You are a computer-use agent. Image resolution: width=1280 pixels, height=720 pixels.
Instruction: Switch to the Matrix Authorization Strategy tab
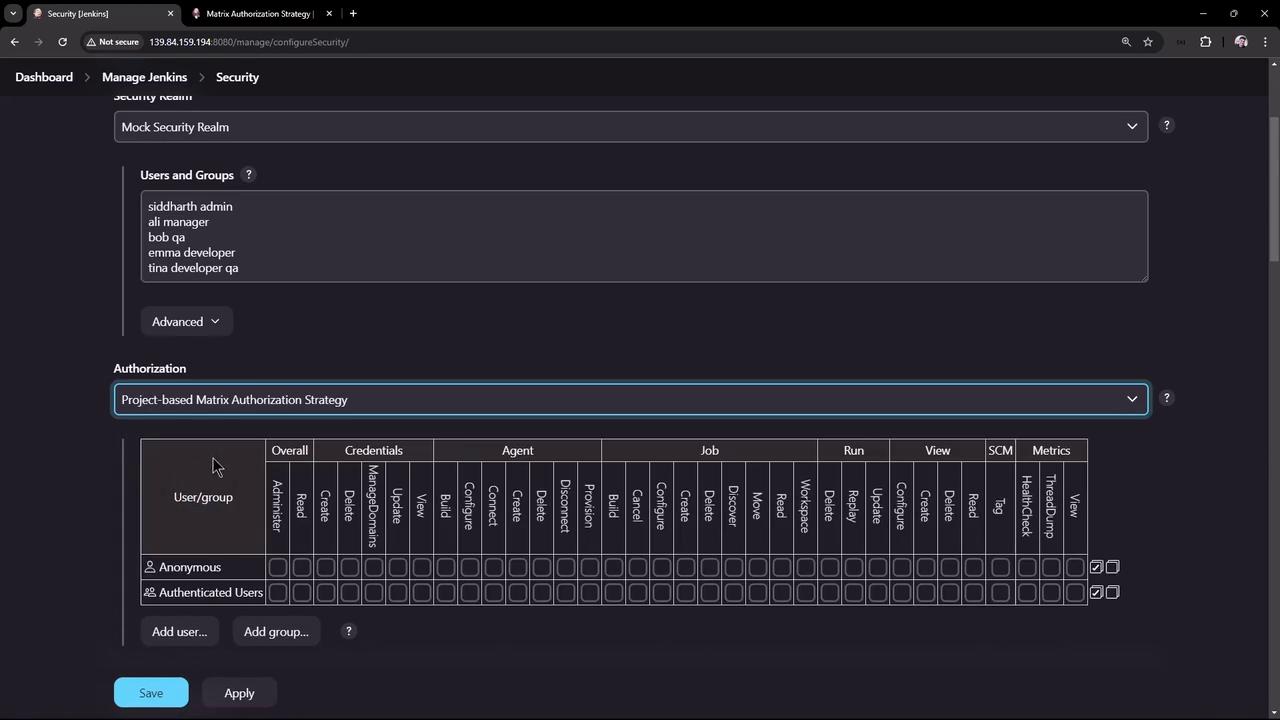coord(259,14)
